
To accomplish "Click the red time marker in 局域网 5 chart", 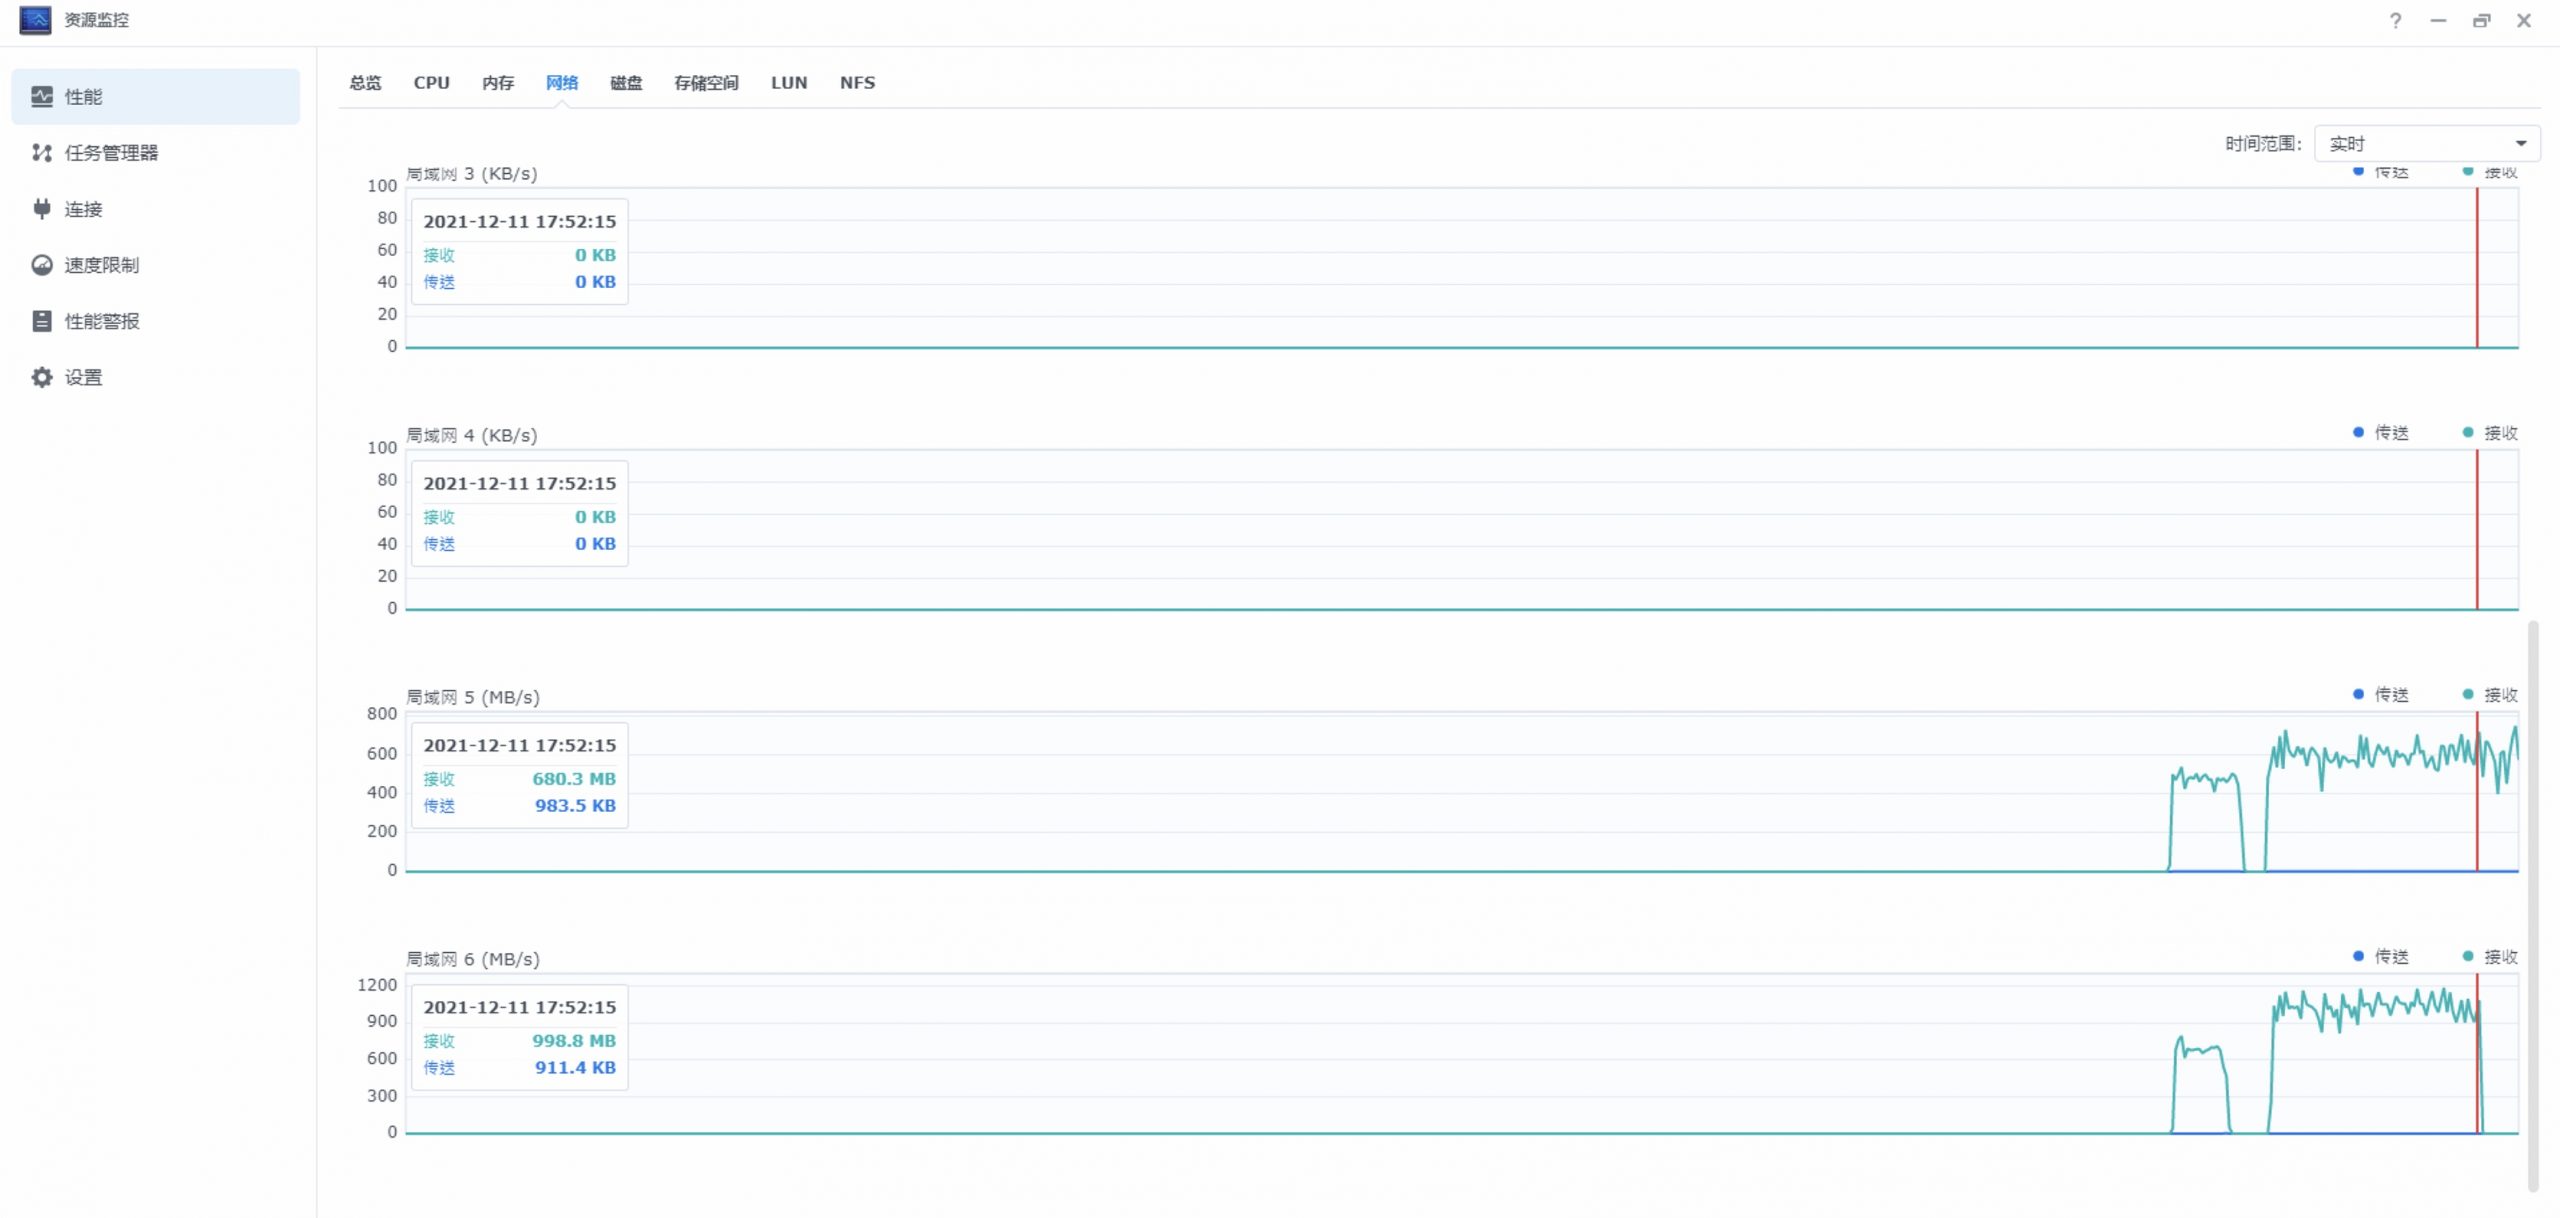I will [x=2477, y=791].
